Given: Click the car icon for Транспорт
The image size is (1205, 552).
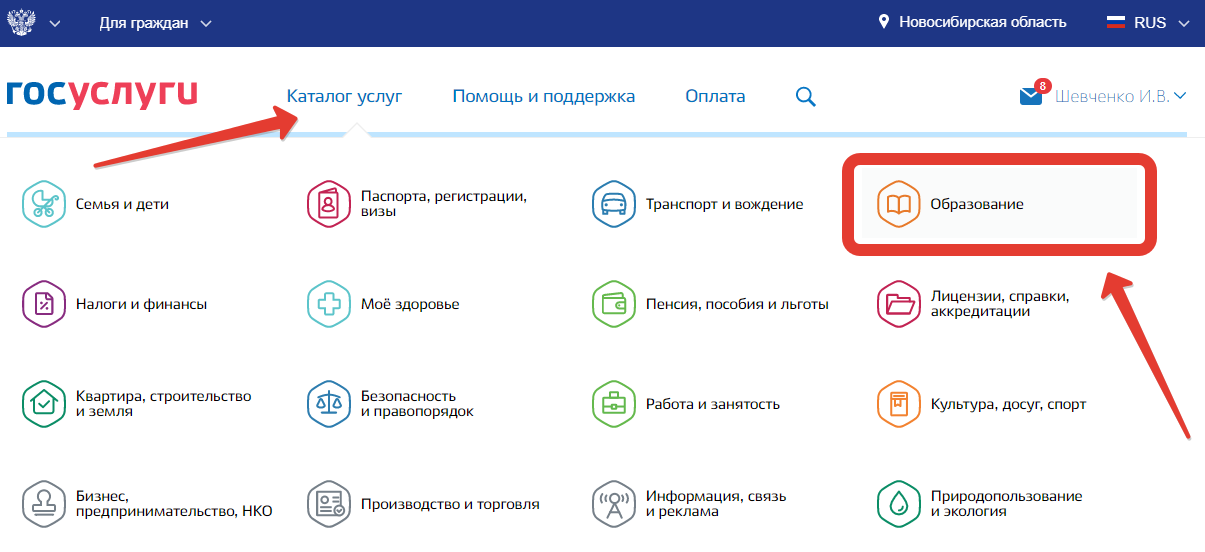Looking at the screenshot, I should (612, 204).
